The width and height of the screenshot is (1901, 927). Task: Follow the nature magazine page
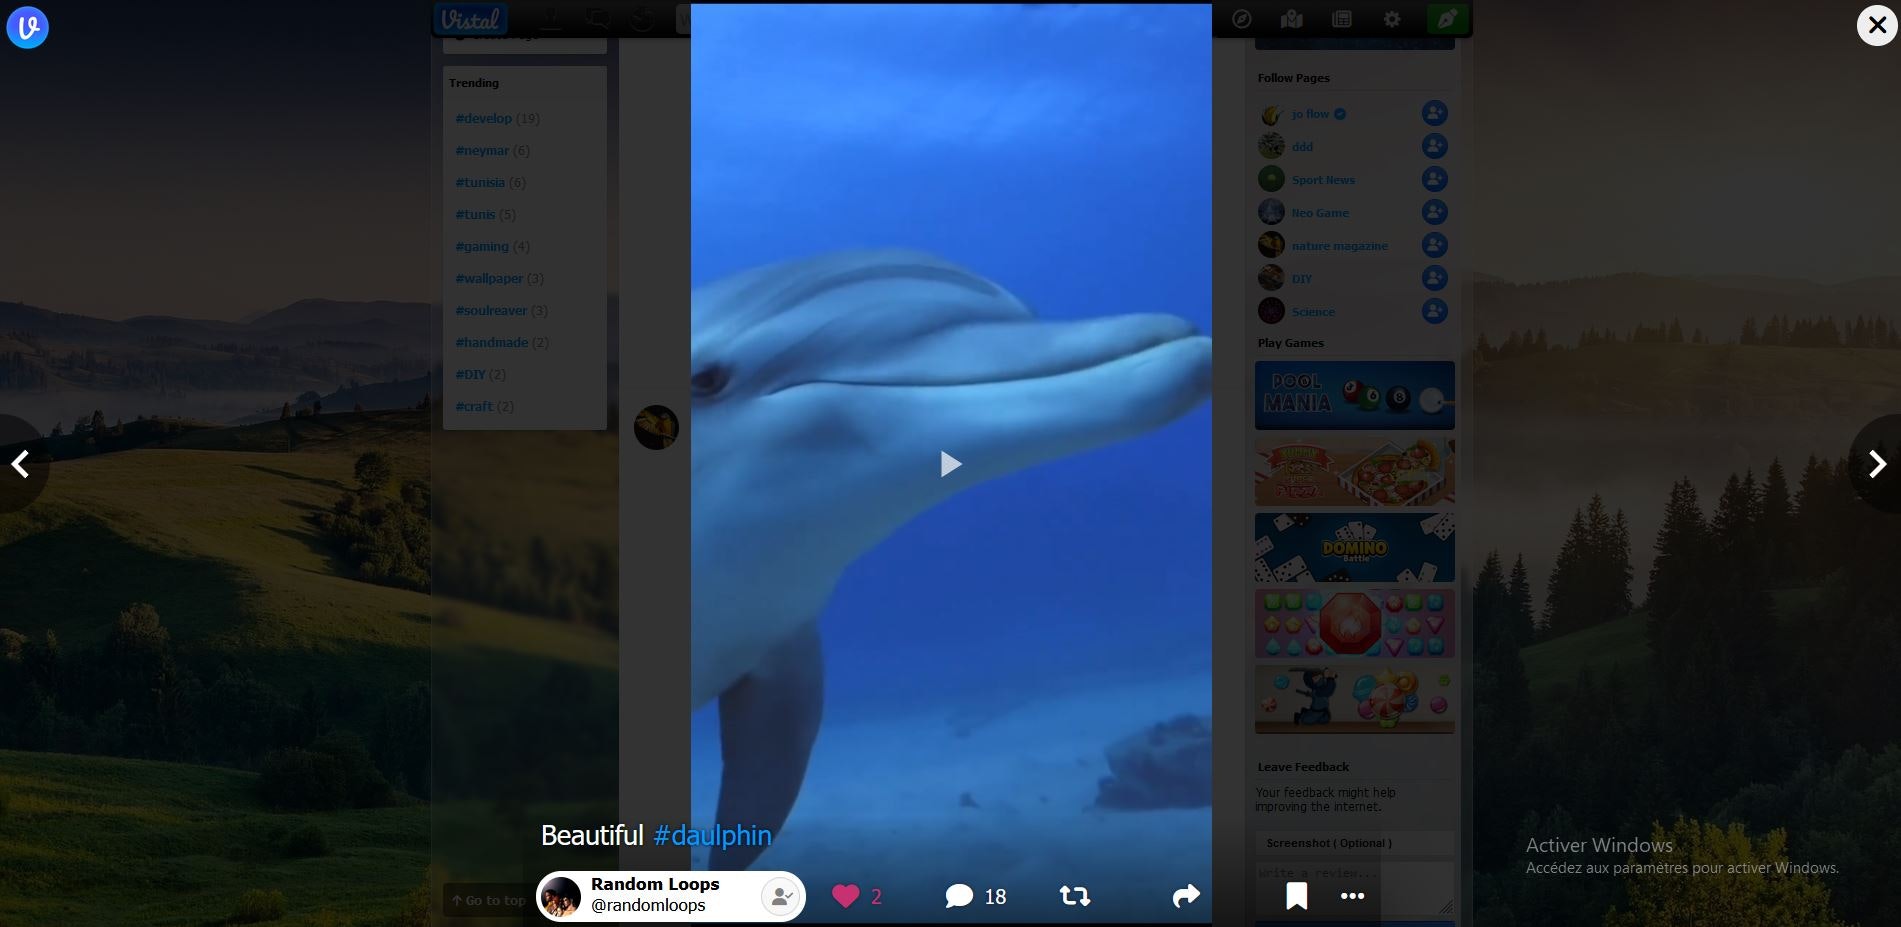1435,245
